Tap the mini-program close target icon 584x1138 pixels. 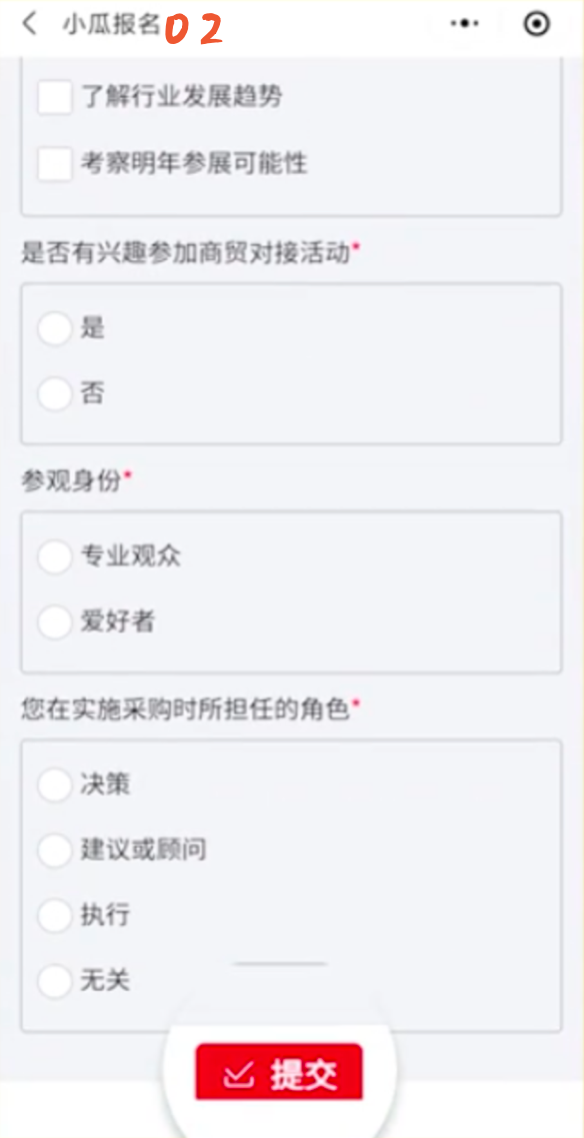[x=536, y=24]
